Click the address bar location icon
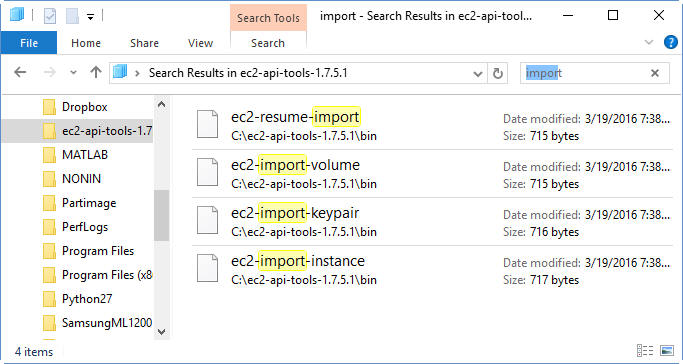Screen dimensions: 683x364 coord(120,71)
